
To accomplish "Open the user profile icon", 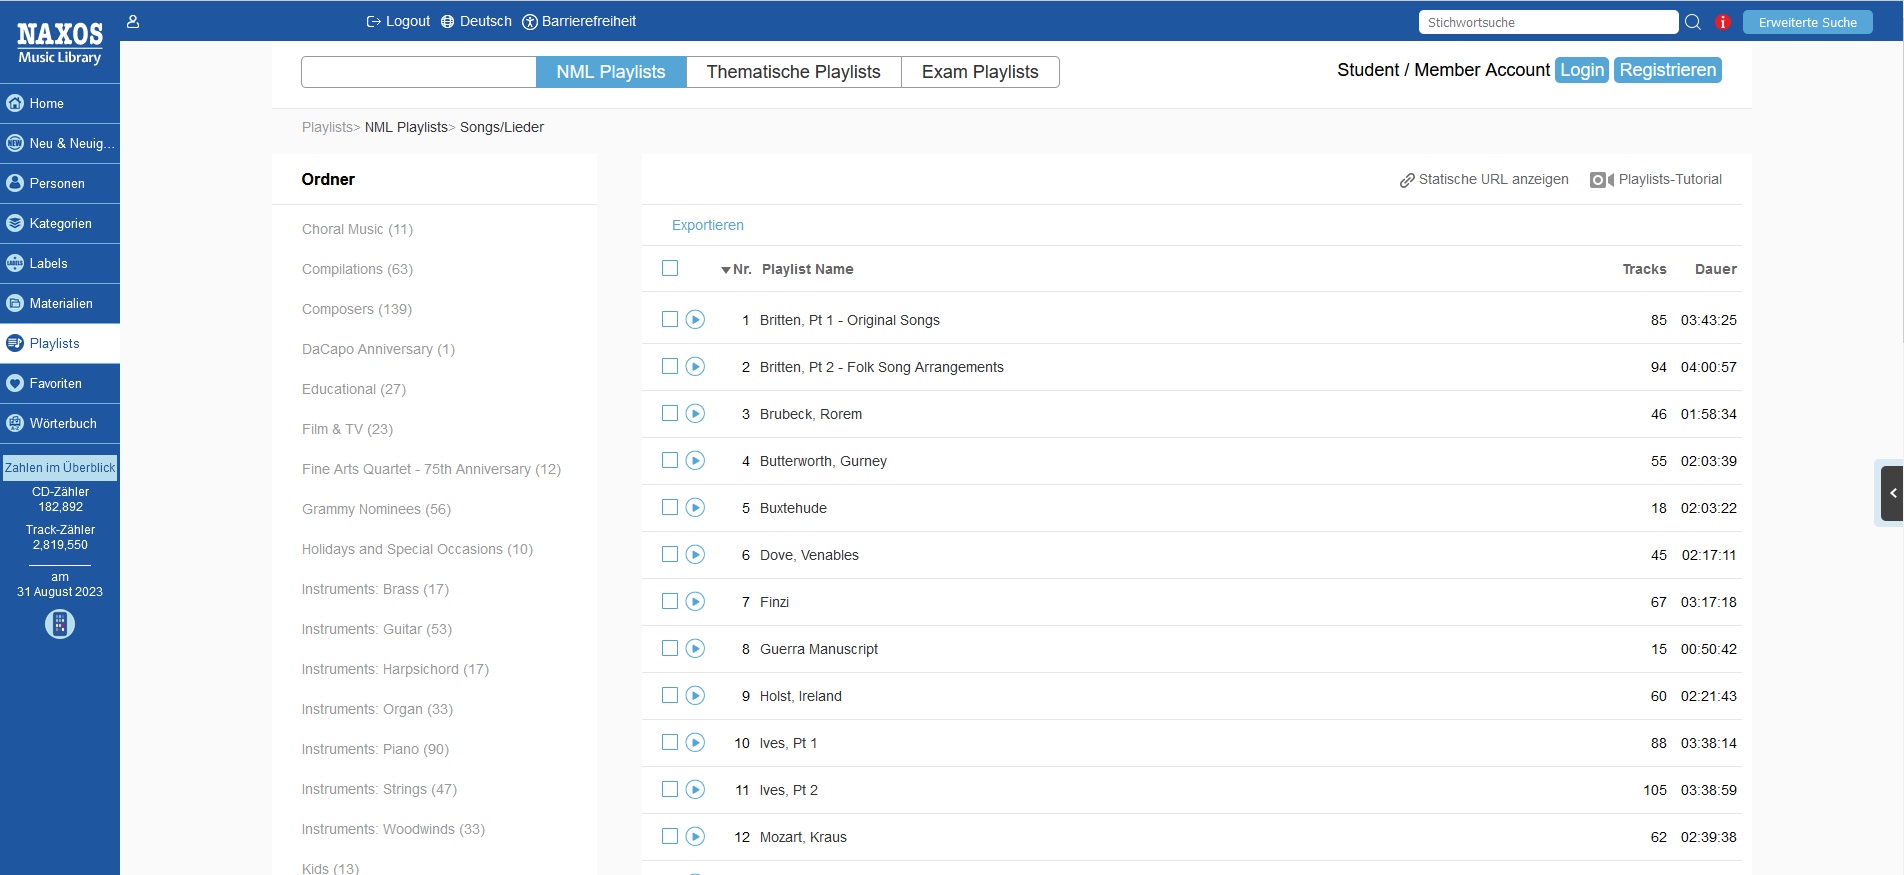I will click(x=133, y=21).
